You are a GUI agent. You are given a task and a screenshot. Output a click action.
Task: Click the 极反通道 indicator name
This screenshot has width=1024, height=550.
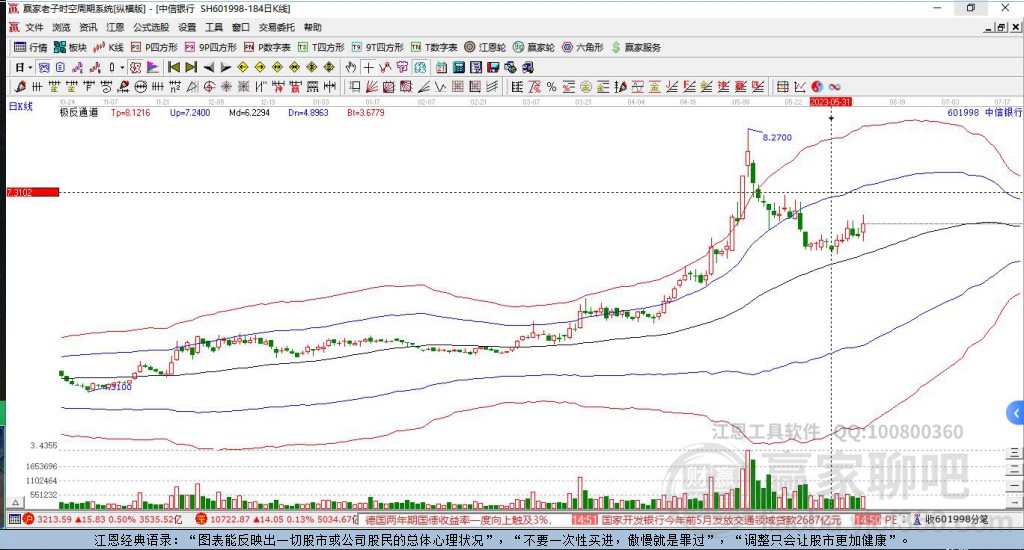point(79,112)
